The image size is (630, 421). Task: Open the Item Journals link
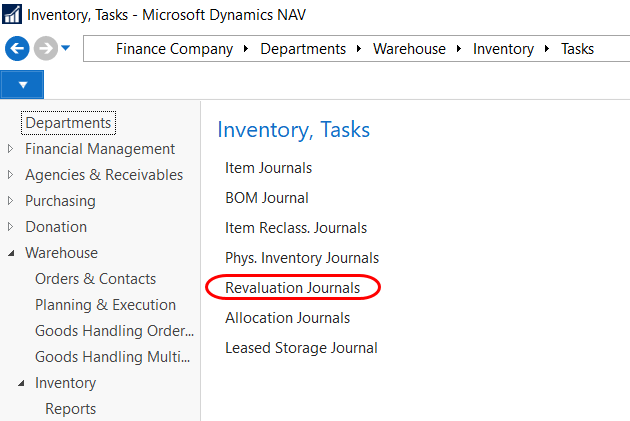pyautogui.click(x=268, y=168)
